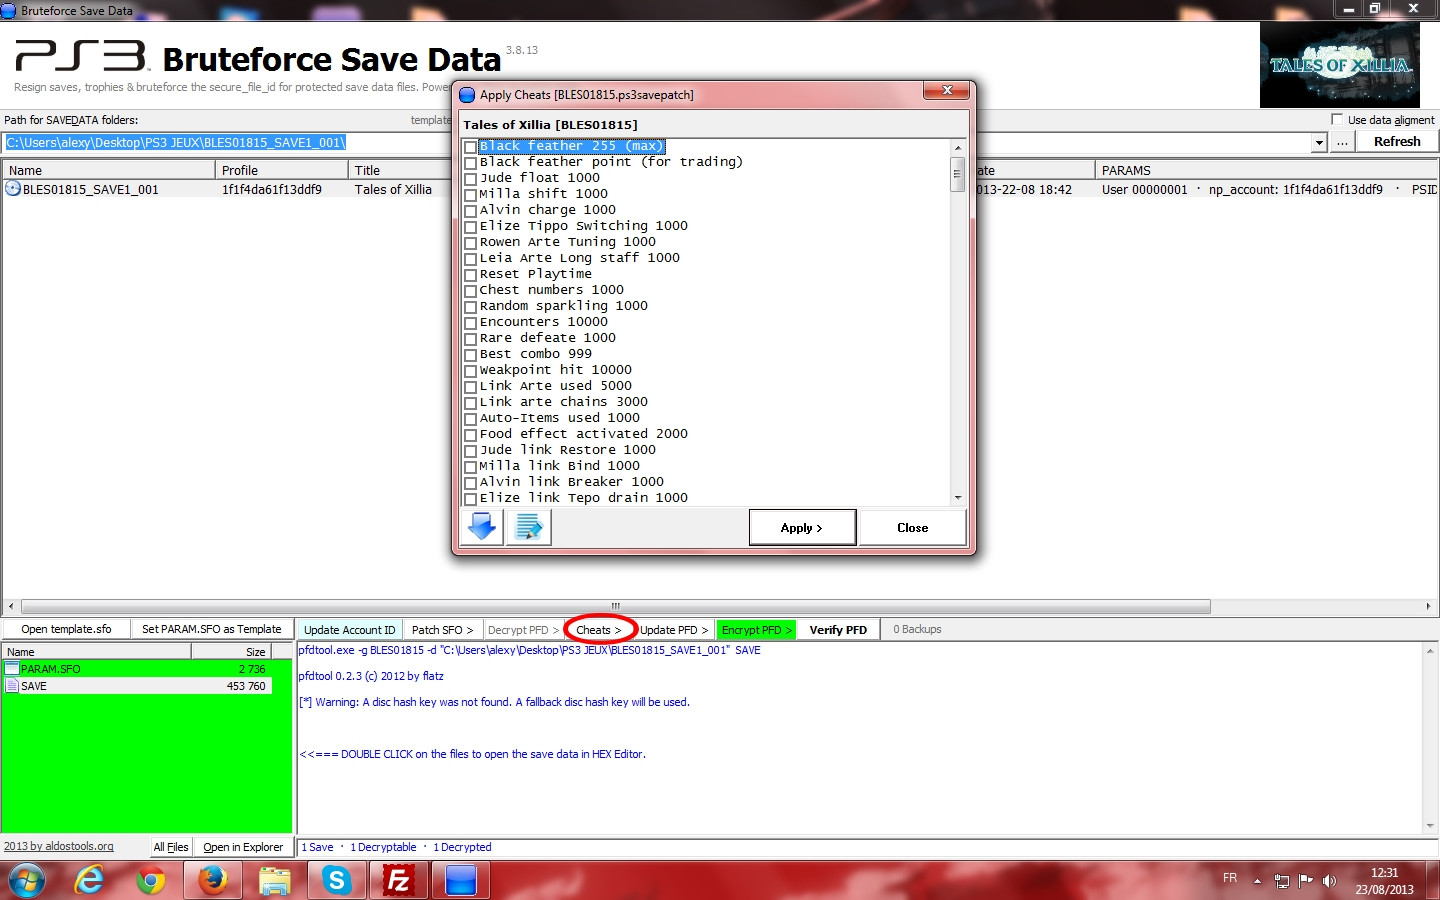Check the Food effect activated 2000 cheat
Image resolution: width=1440 pixels, height=900 pixels.
[x=470, y=435]
